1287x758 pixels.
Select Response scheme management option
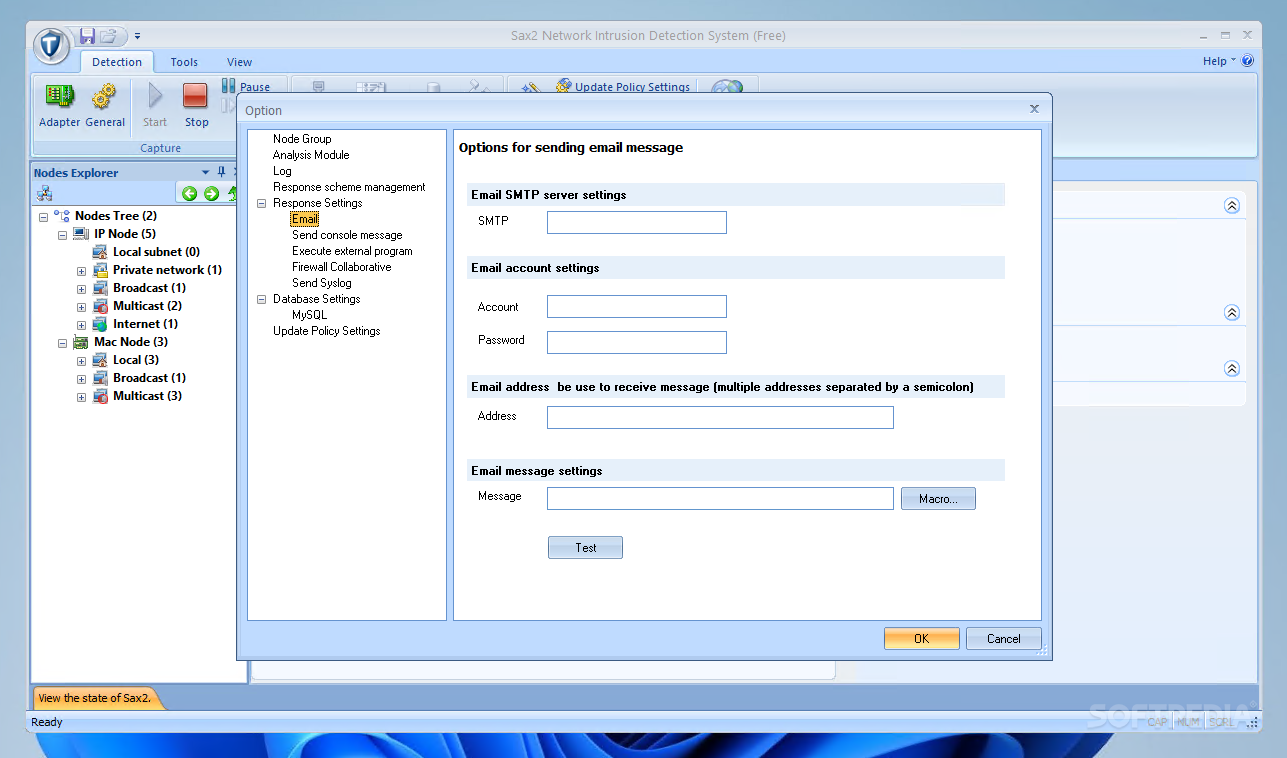[349, 187]
